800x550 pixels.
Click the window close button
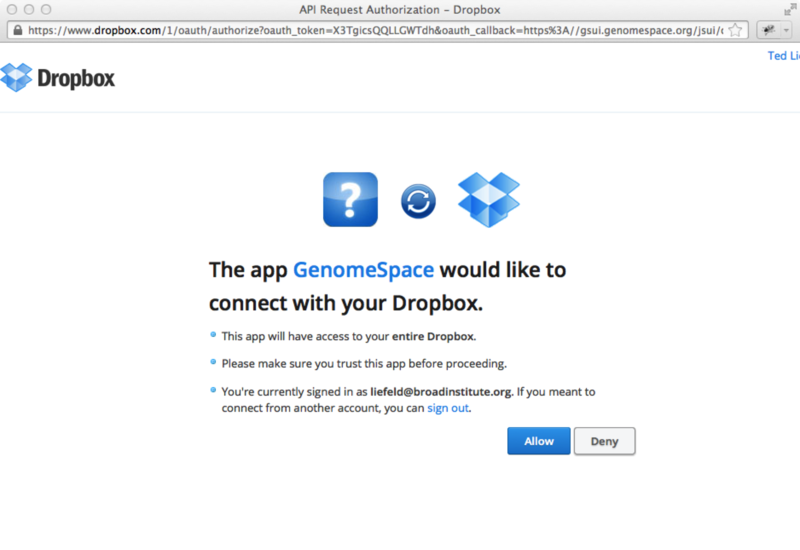[x=12, y=10]
